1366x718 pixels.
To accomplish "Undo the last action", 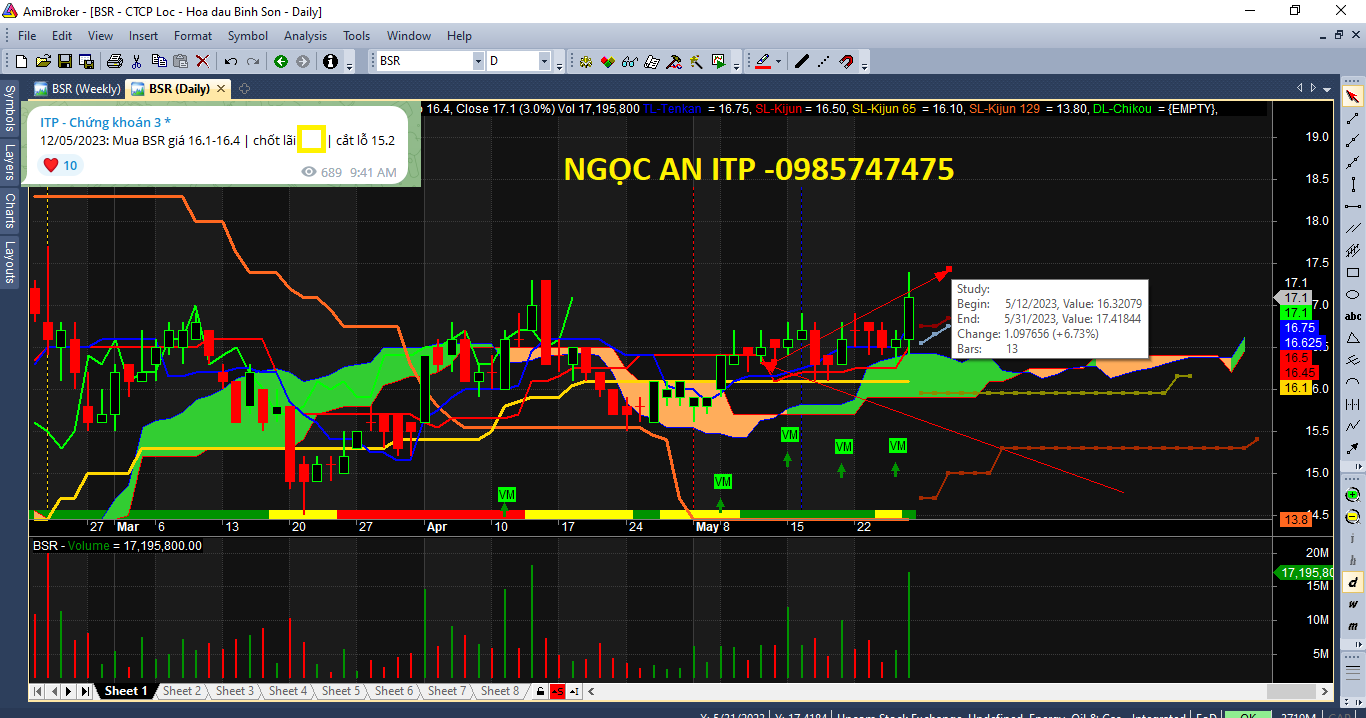I will pyautogui.click(x=231, y=61).
